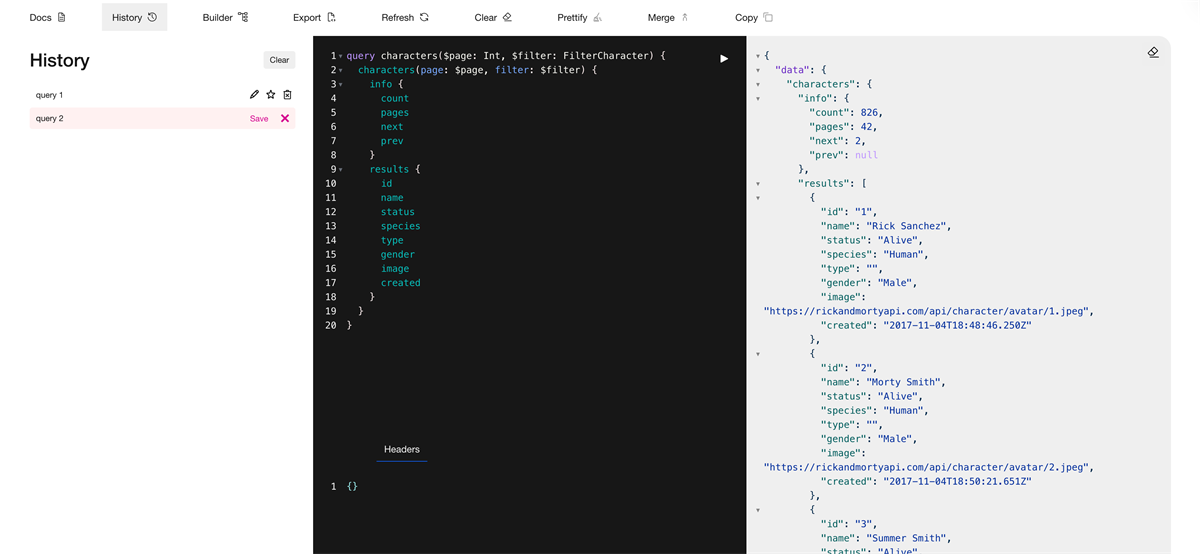
Task: Click the pencil edit icon for query 1
Action: coord(254,95)
